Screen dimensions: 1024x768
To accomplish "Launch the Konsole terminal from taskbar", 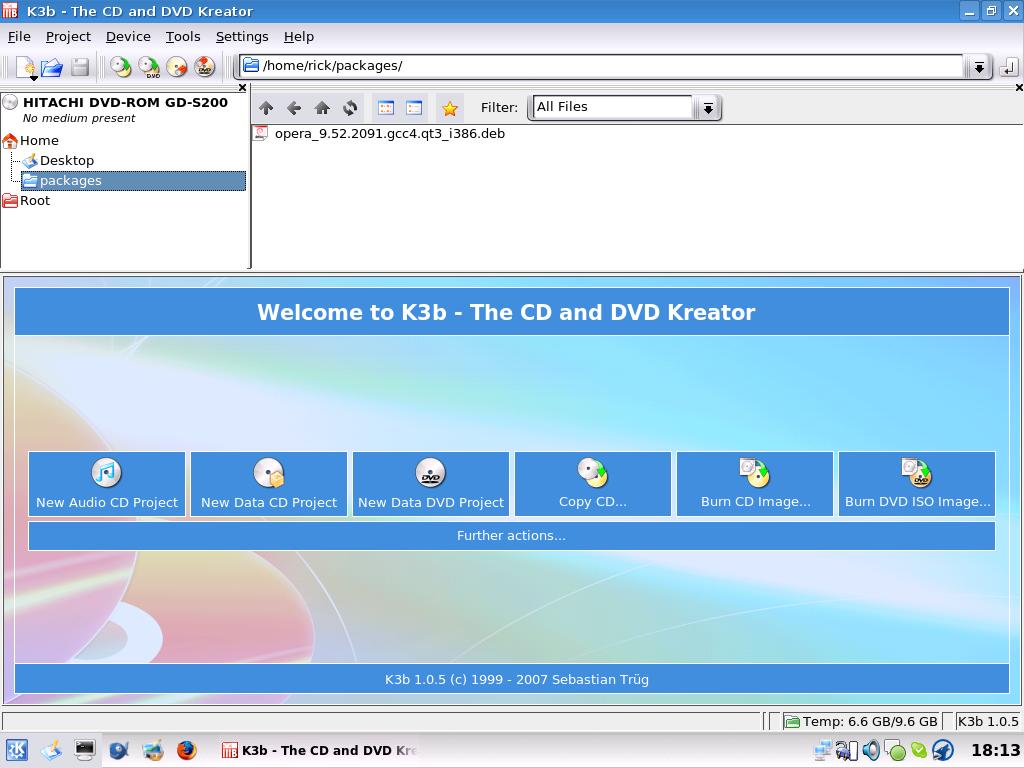I will pyautogui.click(x=85, y=750).
